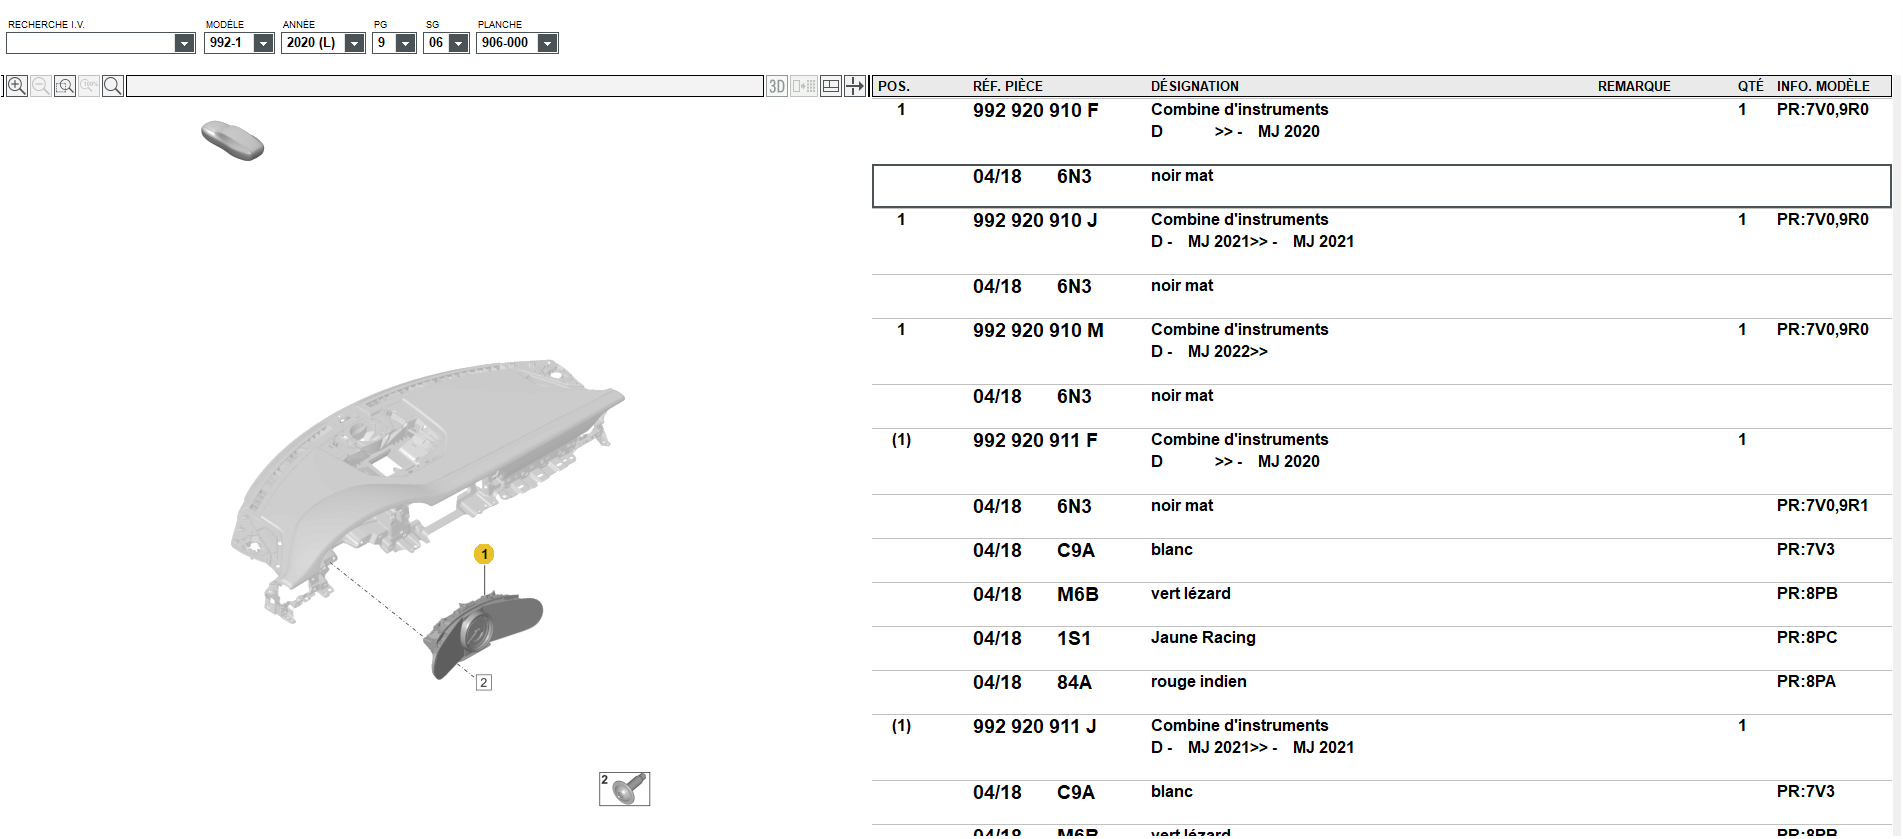This screenshot has height=839, width=1903.
Task: Select the zoom-to-area selection tool
Action: pos(65,86)
